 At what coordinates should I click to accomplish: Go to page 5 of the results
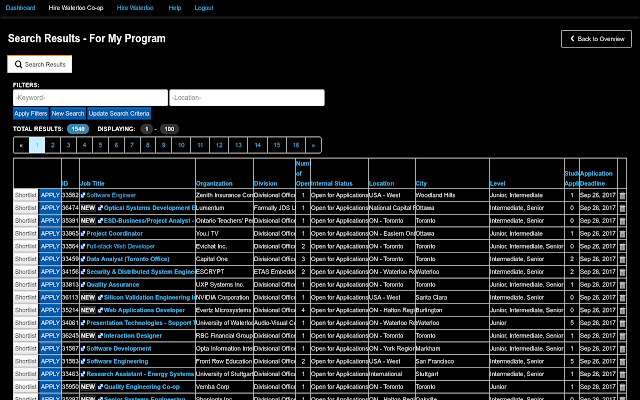[x=101, y=145]
